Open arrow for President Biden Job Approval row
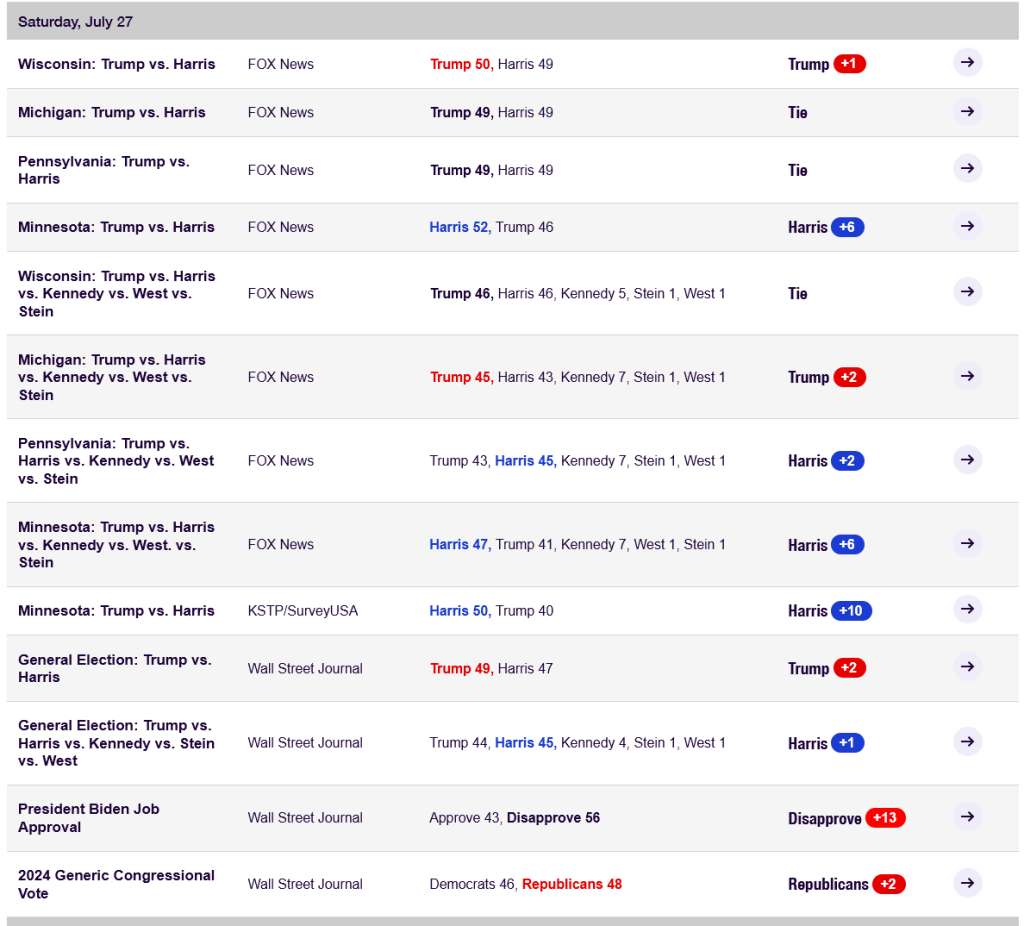The height and width of the screenshot is (926, 1024). pyautogui.click(x=967, y=817)
